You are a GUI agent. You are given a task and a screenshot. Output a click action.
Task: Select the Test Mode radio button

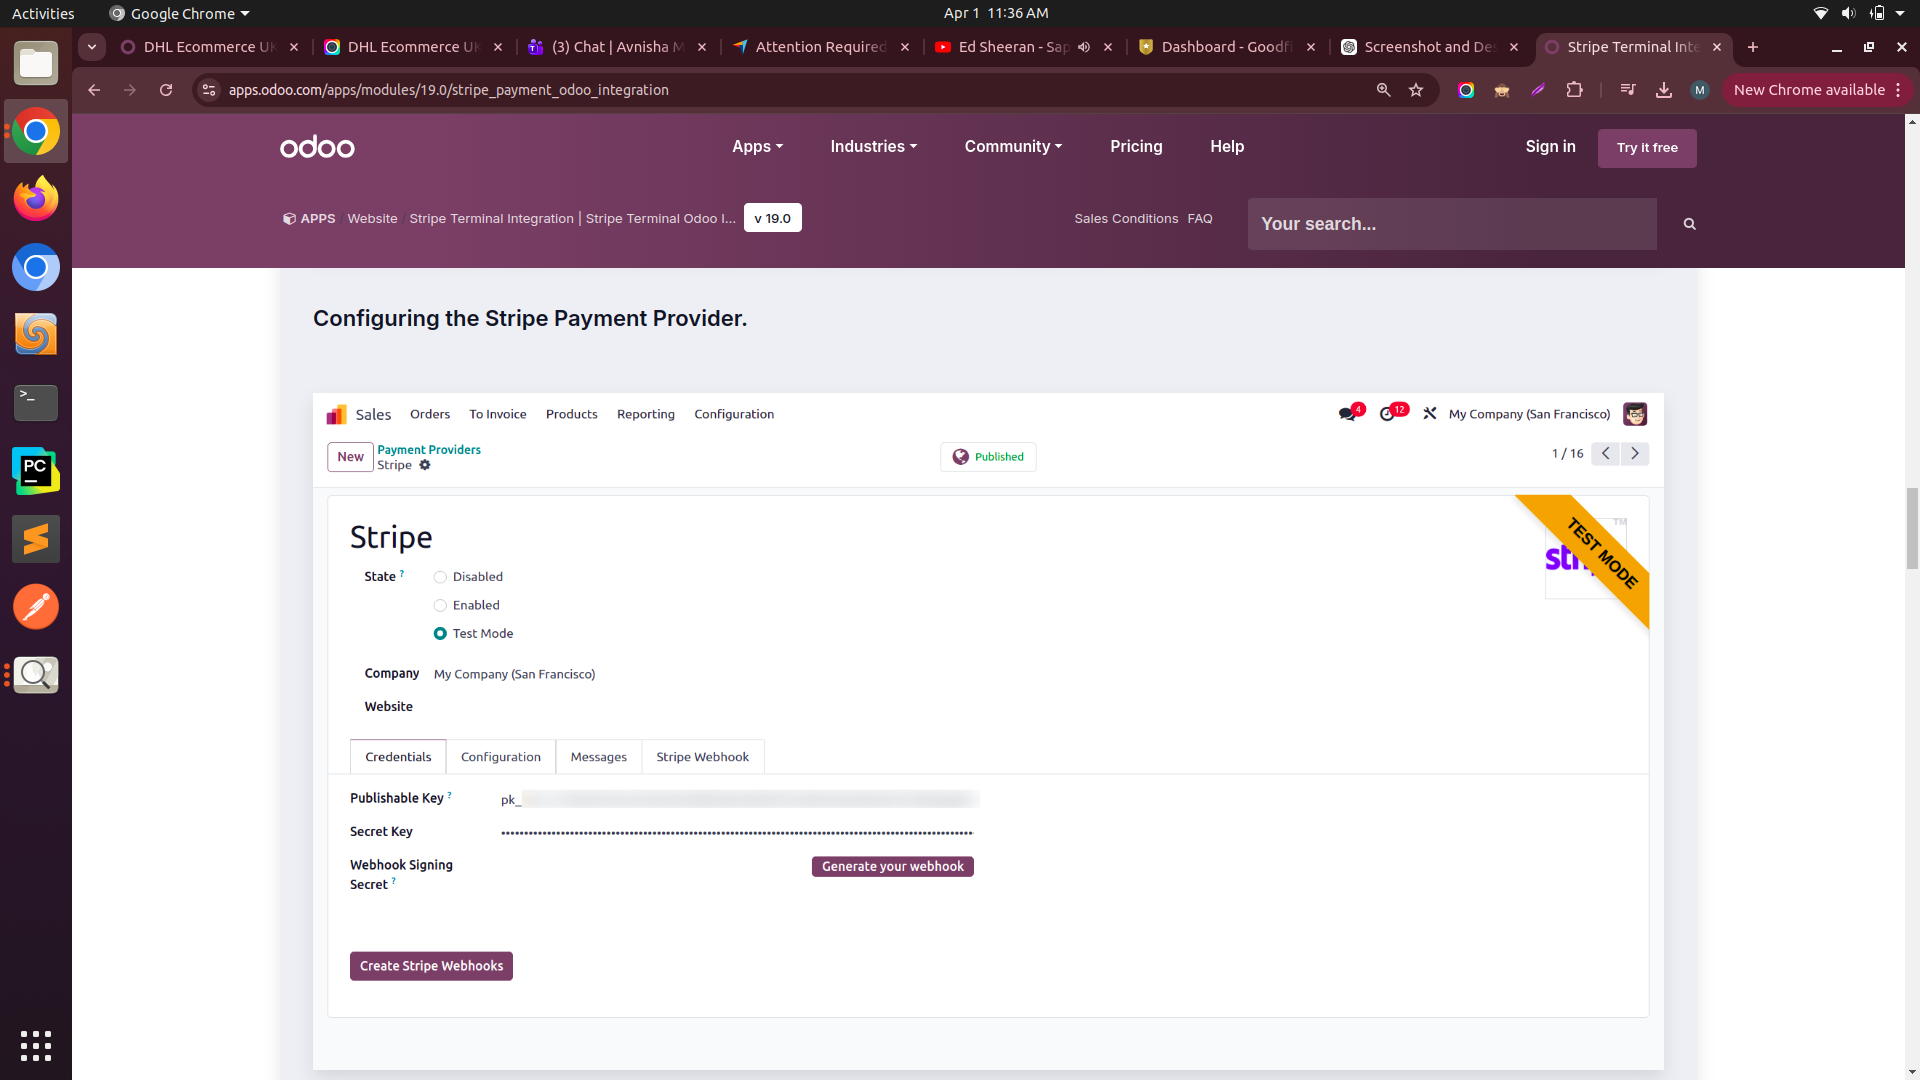[x=440, y=633]
